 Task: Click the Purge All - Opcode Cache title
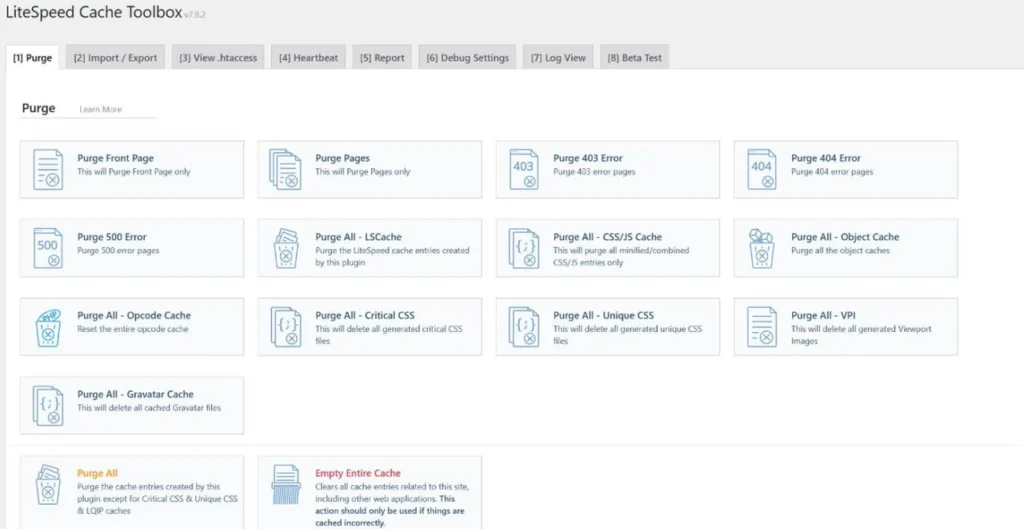tap(134, 315)
